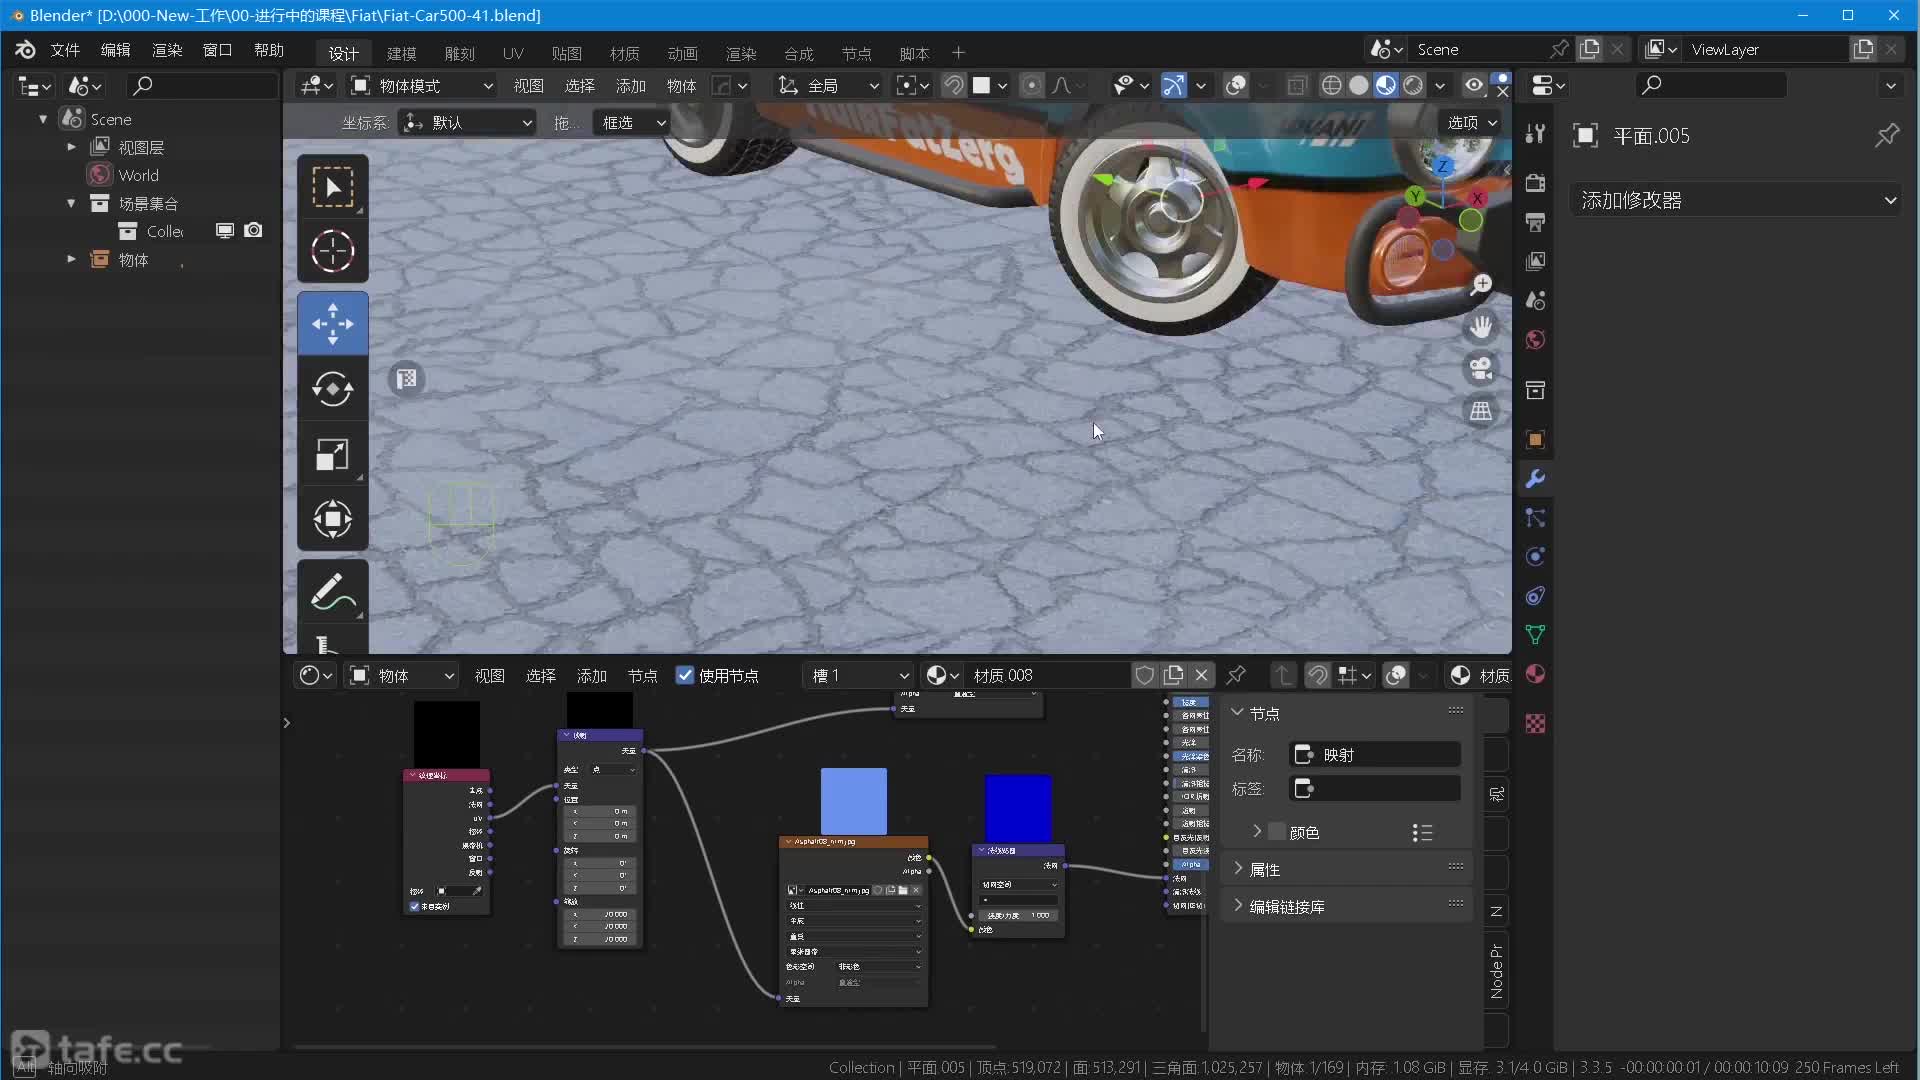This screenshot has width=1920, height=1080.
Task: Select the 3D Cursor tool
Action: (333, 251)
